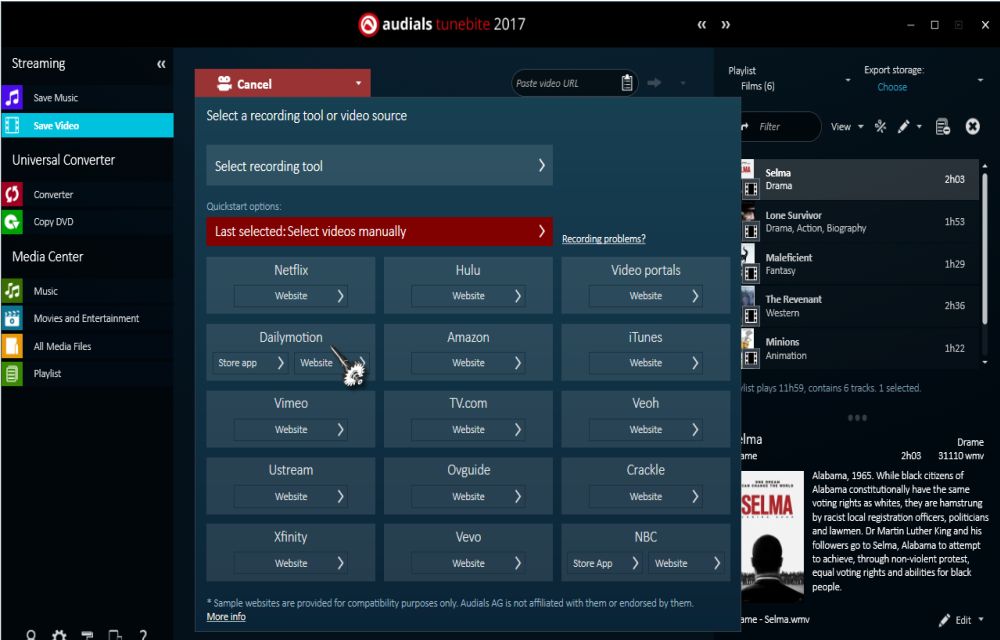Click the scissors cut tool in playlist toolbar
Screen dimensions: 1000x640
[x=880, y=126]
